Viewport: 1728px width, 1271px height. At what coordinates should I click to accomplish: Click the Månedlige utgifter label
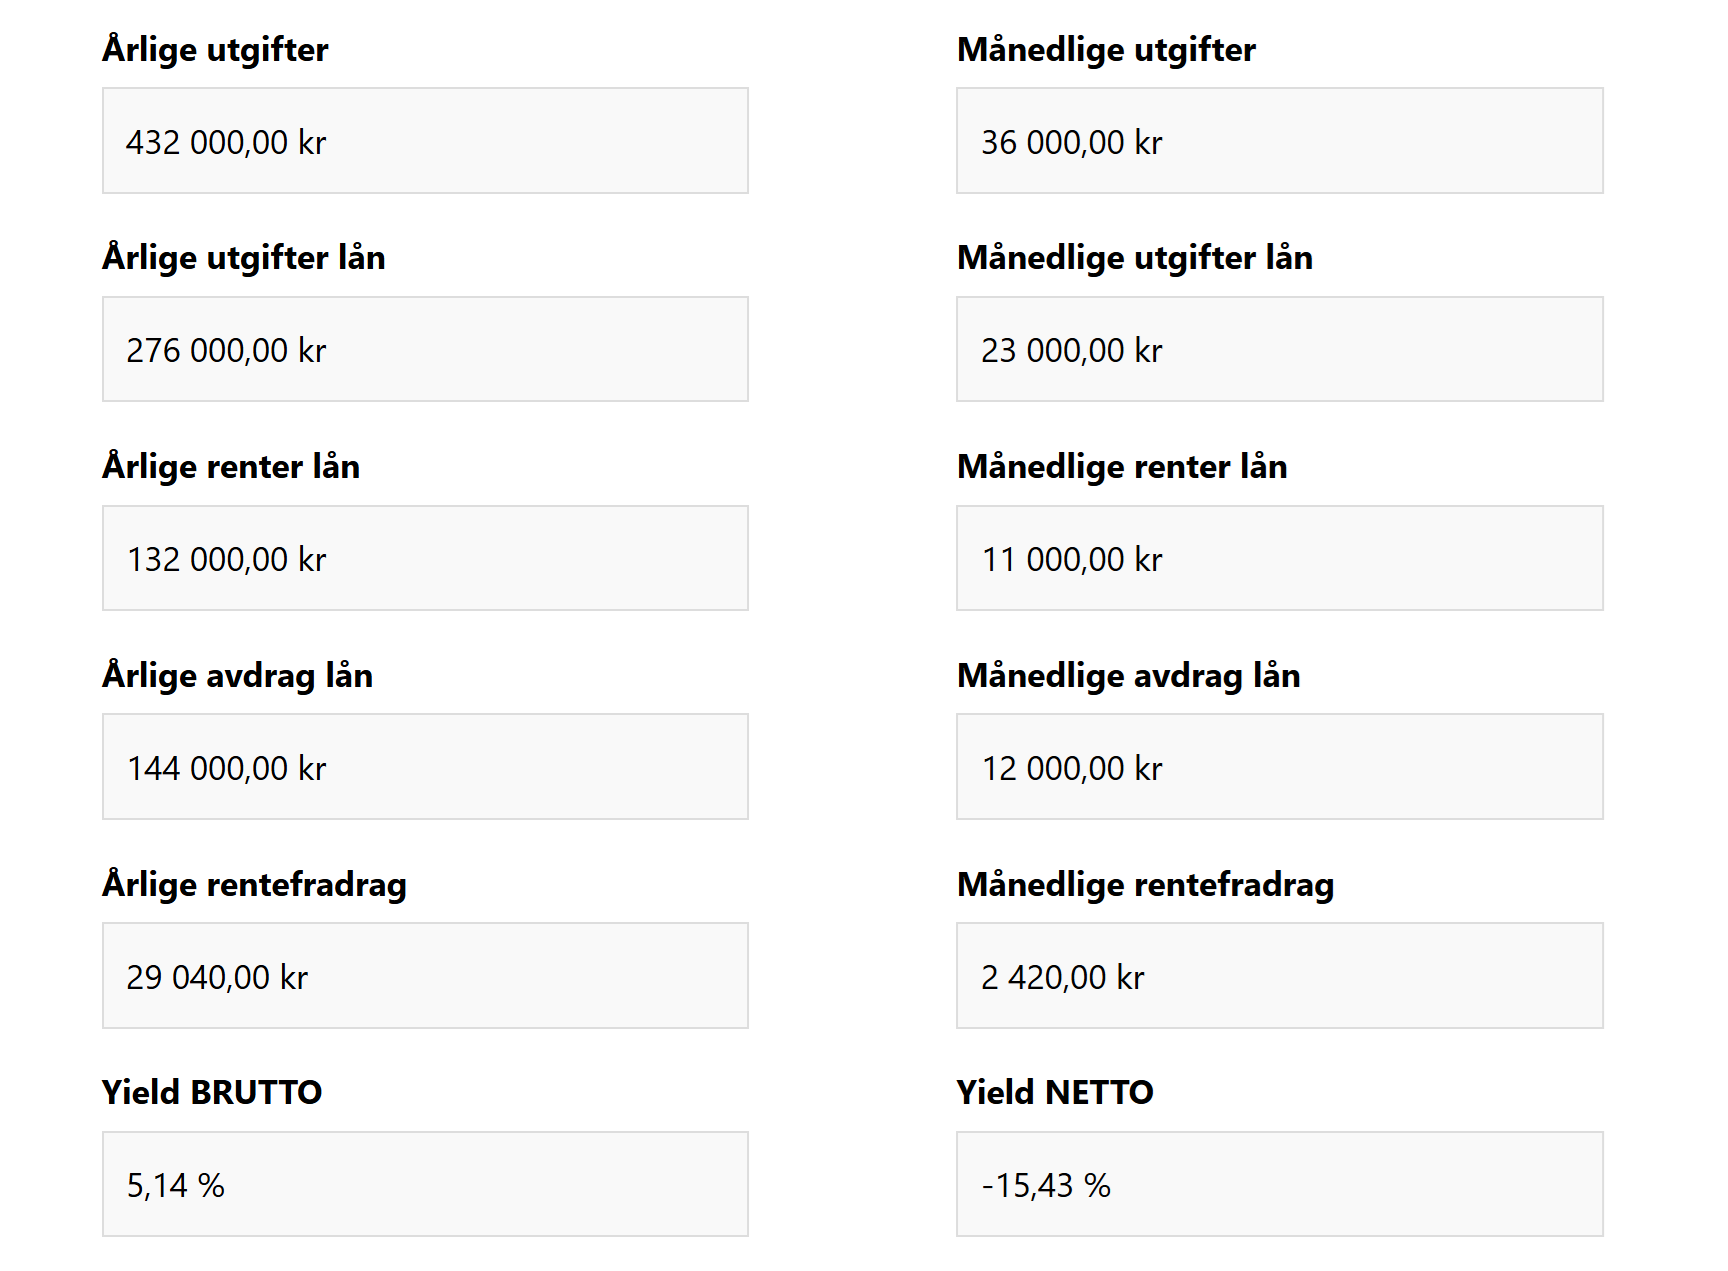point(1106,49)
